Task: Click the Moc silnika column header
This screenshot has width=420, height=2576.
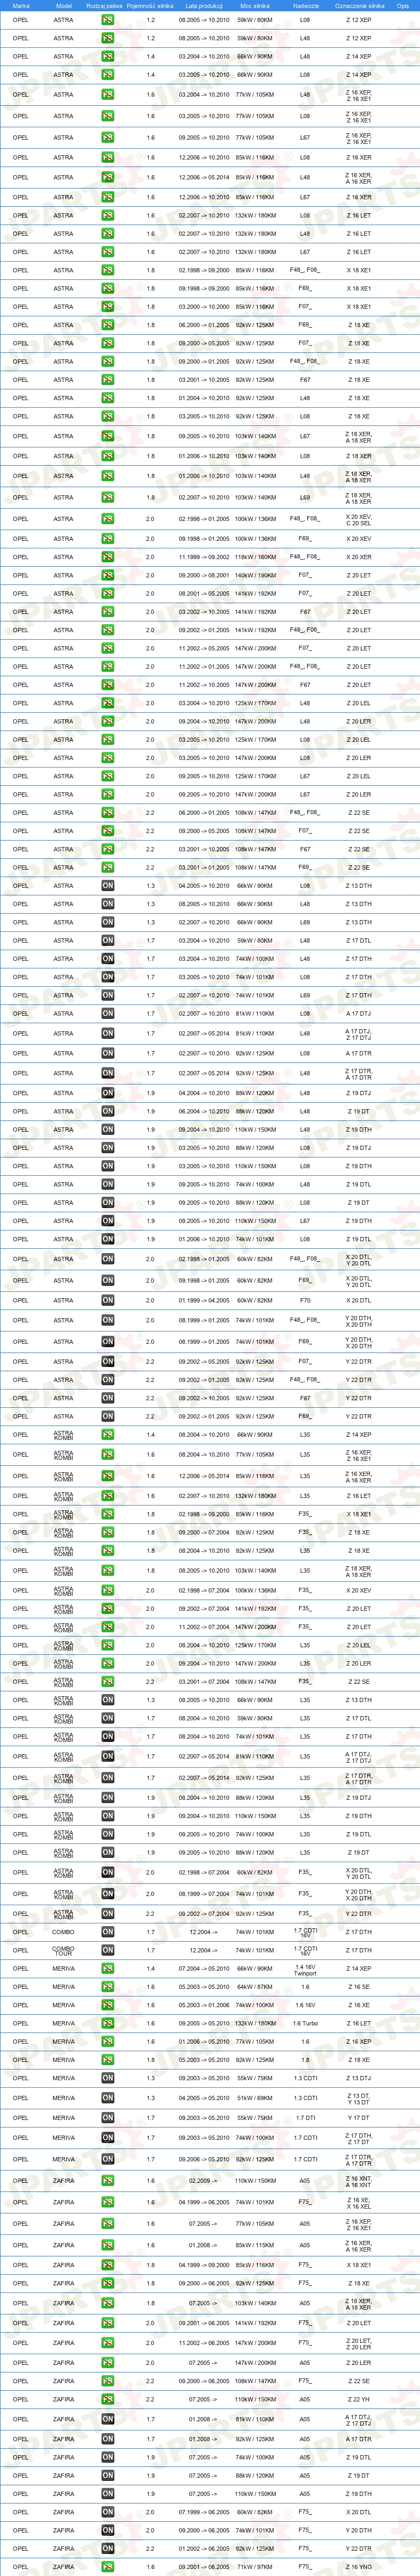Action: [x=254, y=5]
